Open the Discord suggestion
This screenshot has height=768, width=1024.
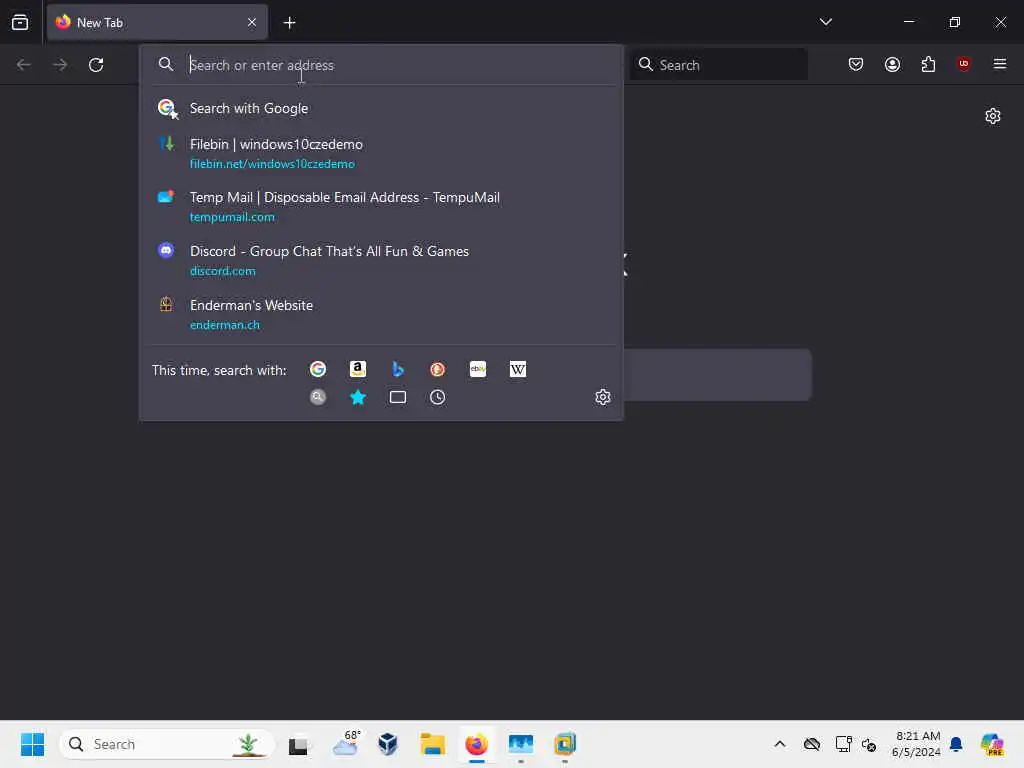pos(381,260)
